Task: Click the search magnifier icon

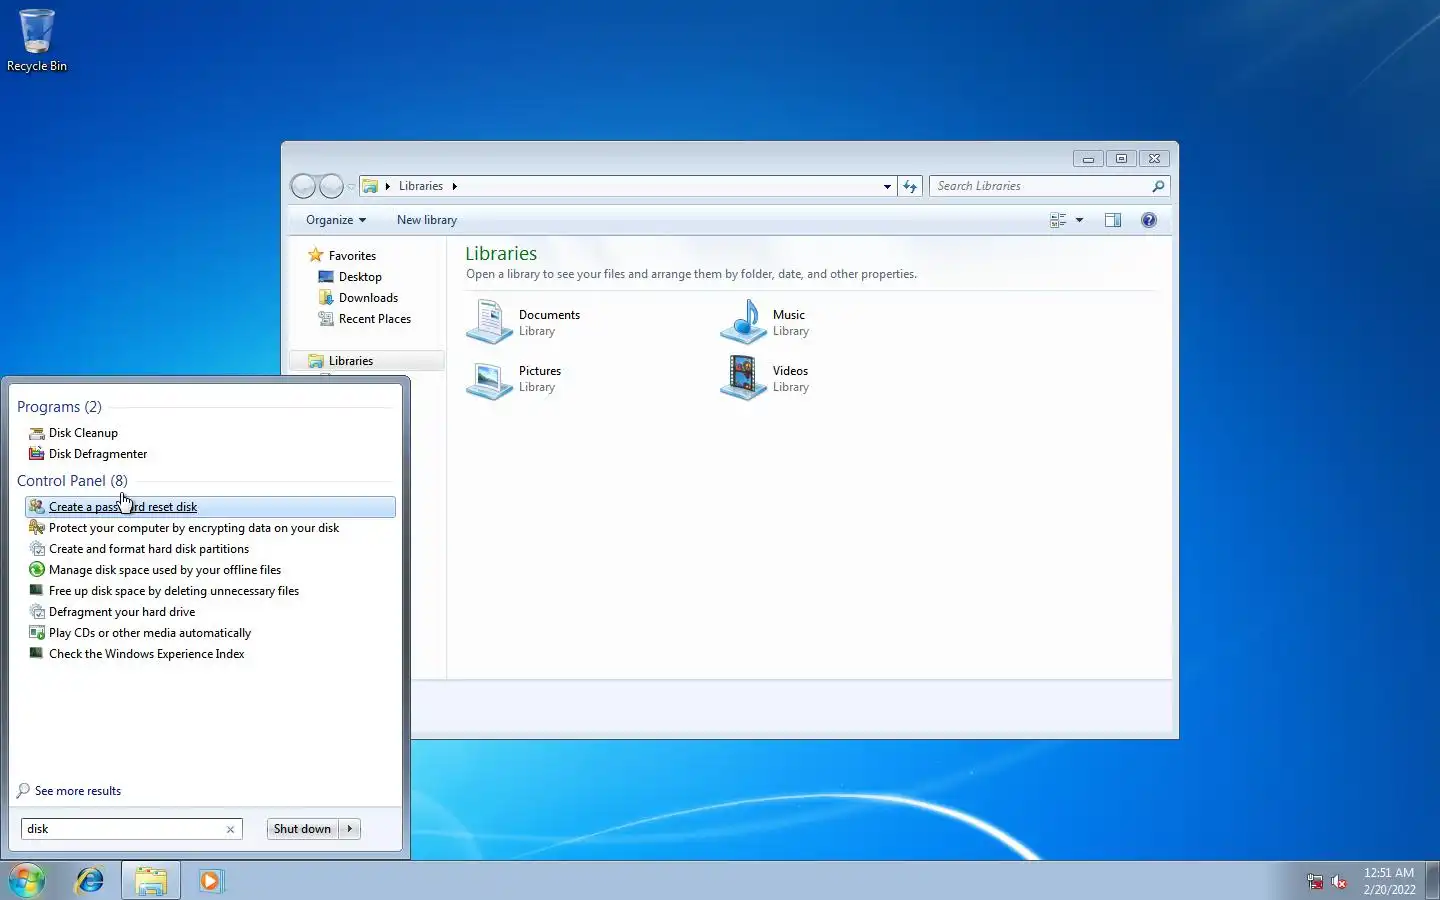Action: click(1158, 186)
